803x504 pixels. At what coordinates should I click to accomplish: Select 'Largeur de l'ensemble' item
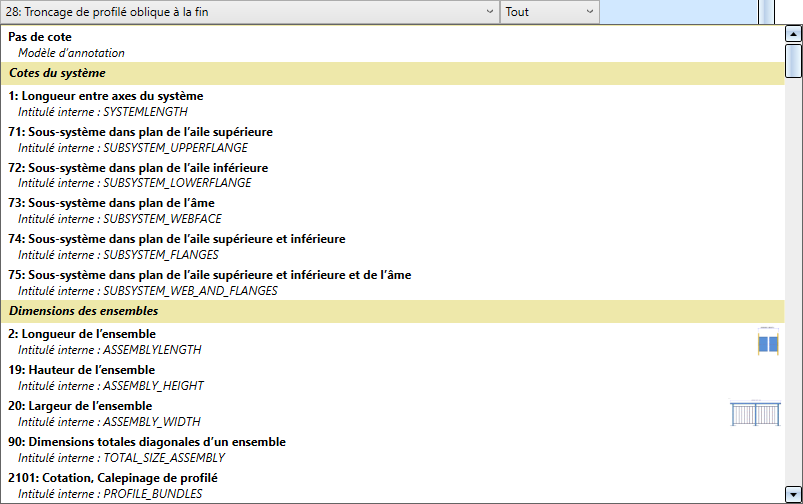pyautogui.click(x=80, y=406)
